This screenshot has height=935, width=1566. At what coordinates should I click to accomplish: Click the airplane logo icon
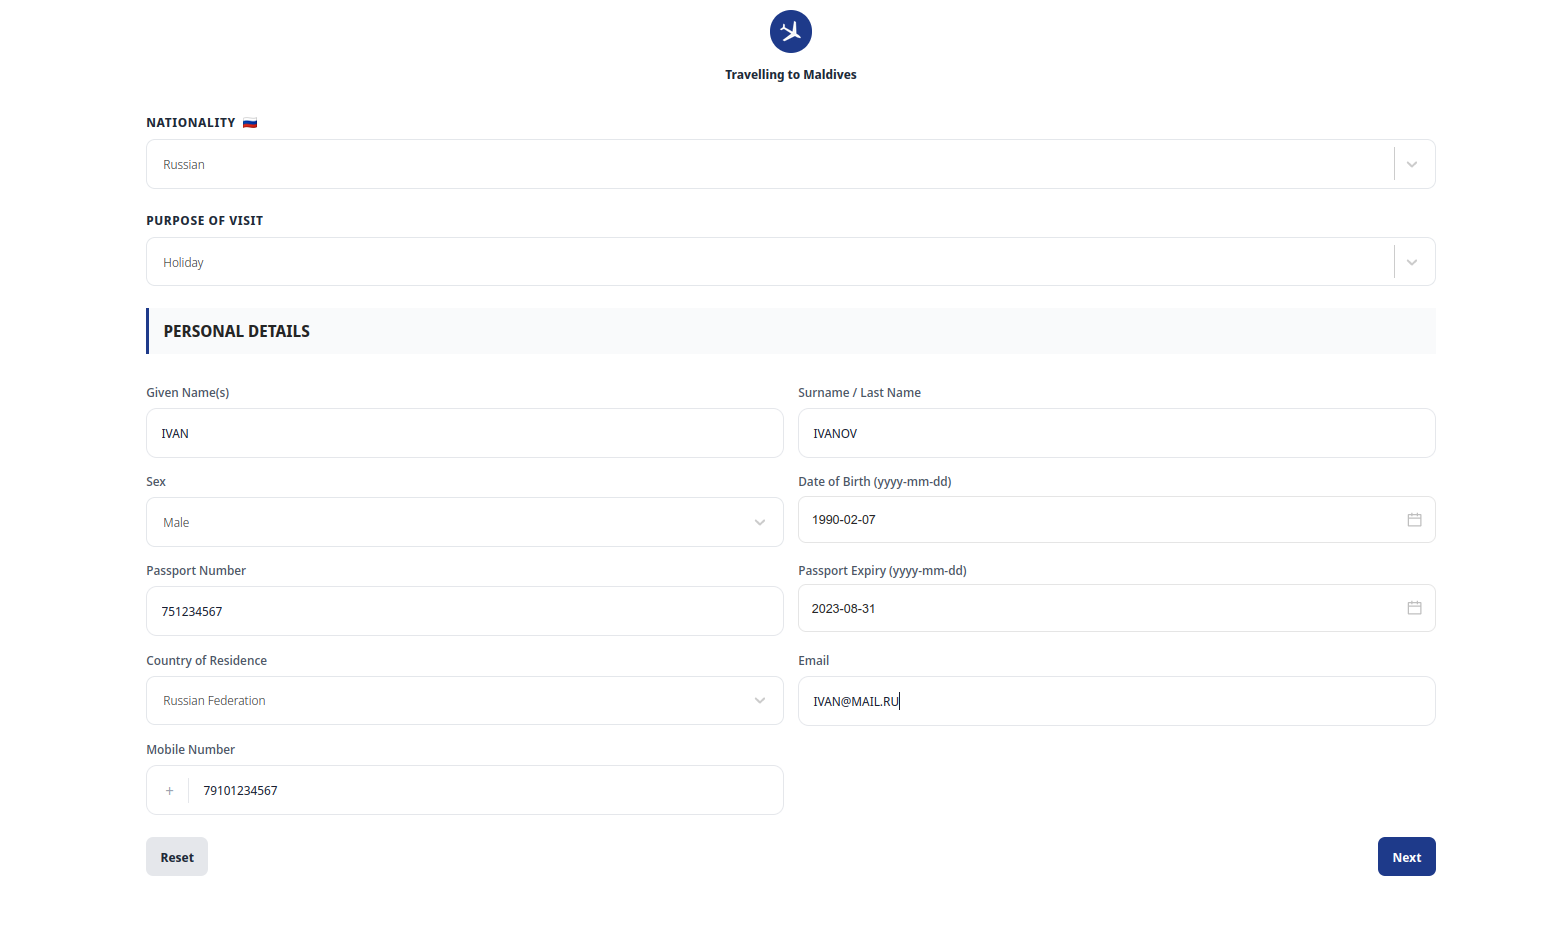pos(790,32)
